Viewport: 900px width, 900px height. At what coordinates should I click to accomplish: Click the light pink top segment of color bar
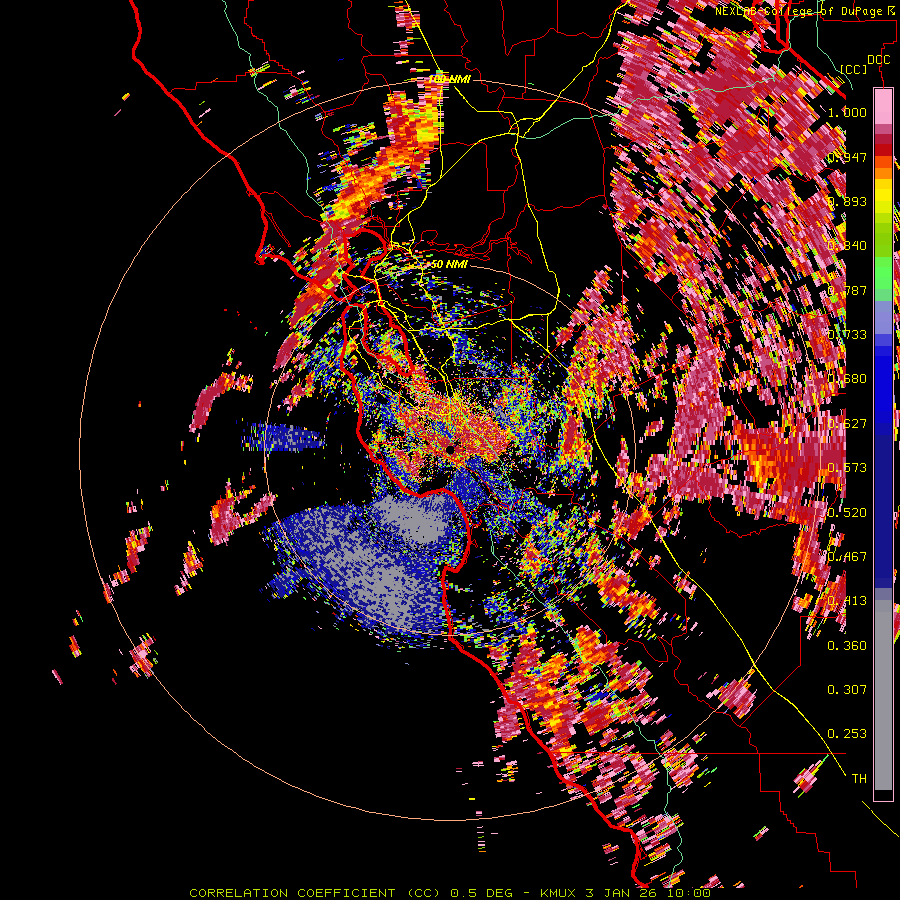point(883,106)
